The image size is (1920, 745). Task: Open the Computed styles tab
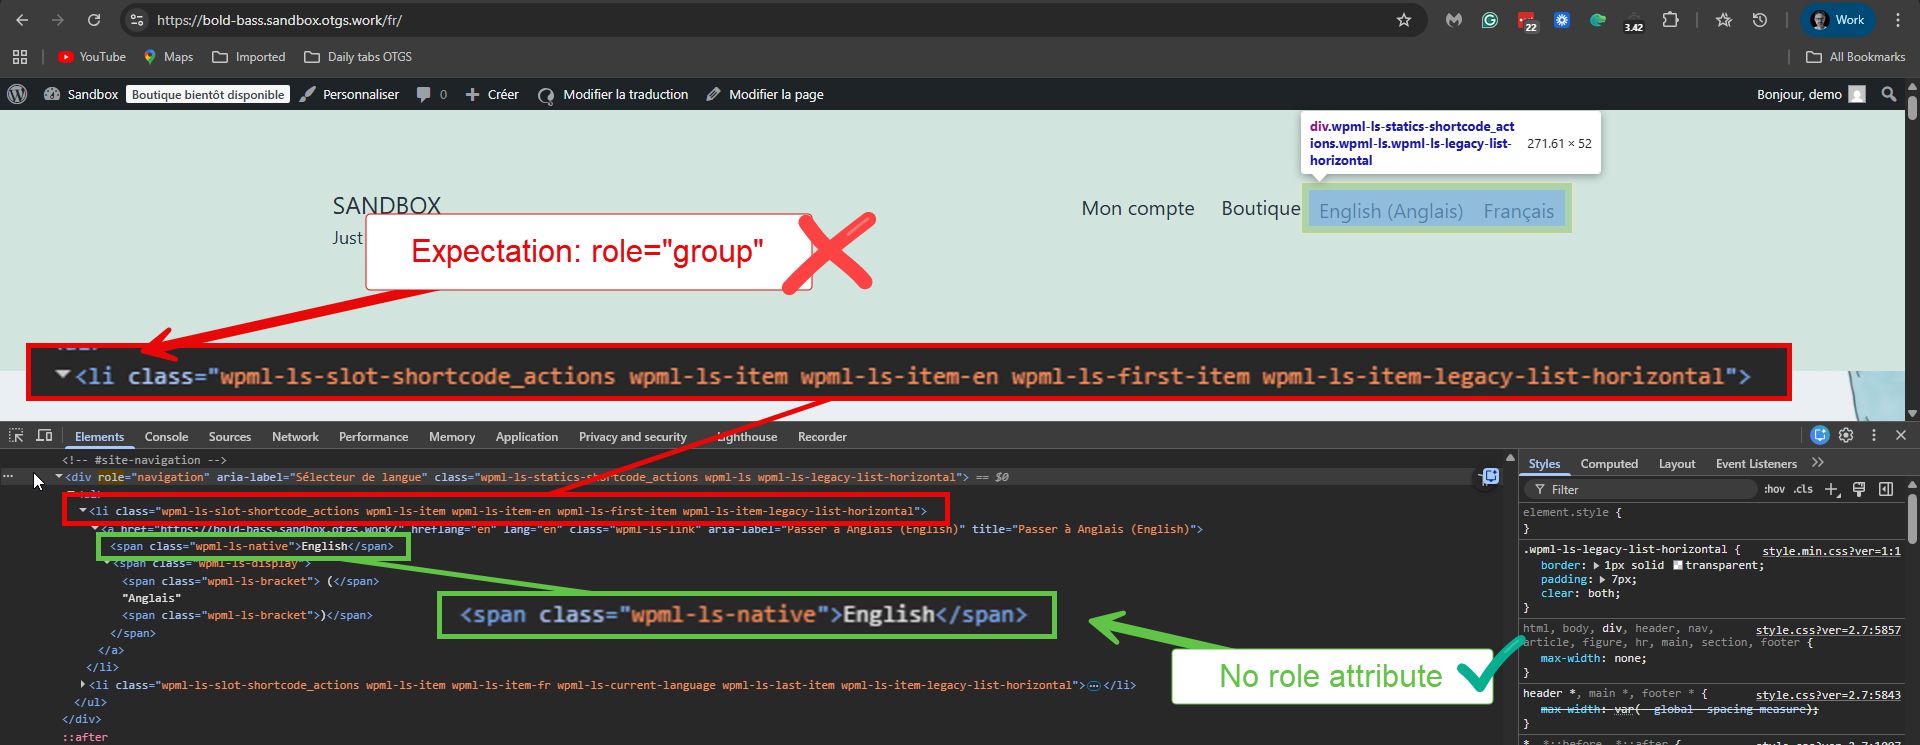[x=1608, y=464]
